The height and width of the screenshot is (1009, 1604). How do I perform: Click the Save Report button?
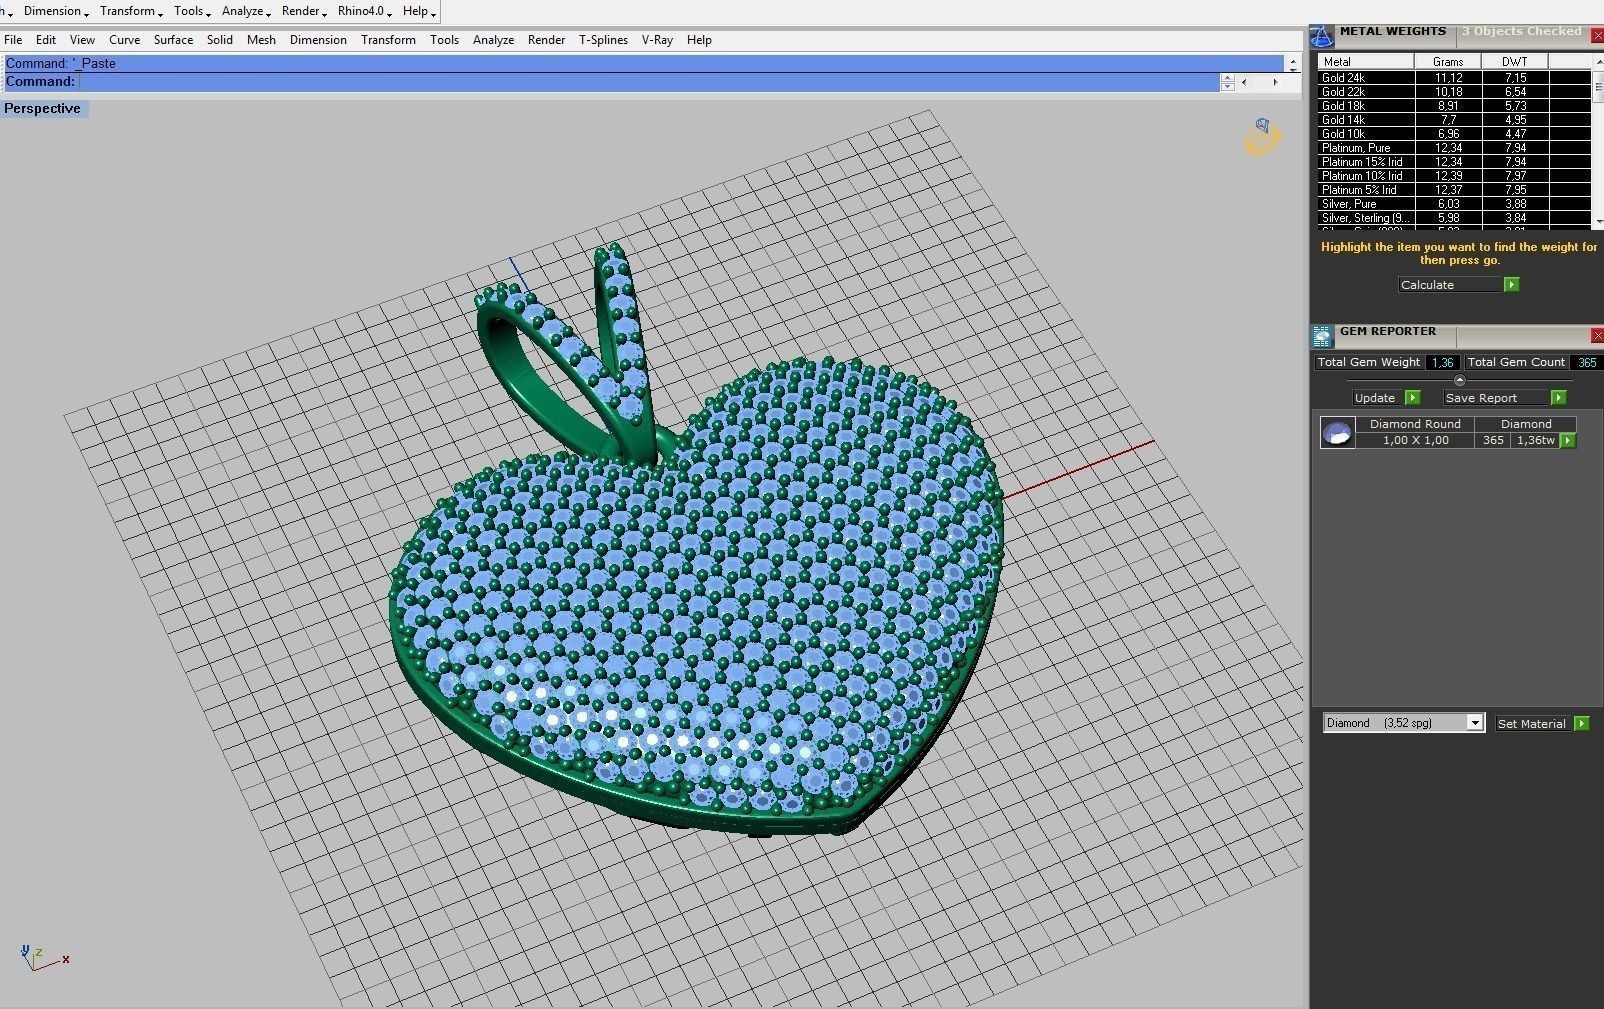coord(1496,398)
